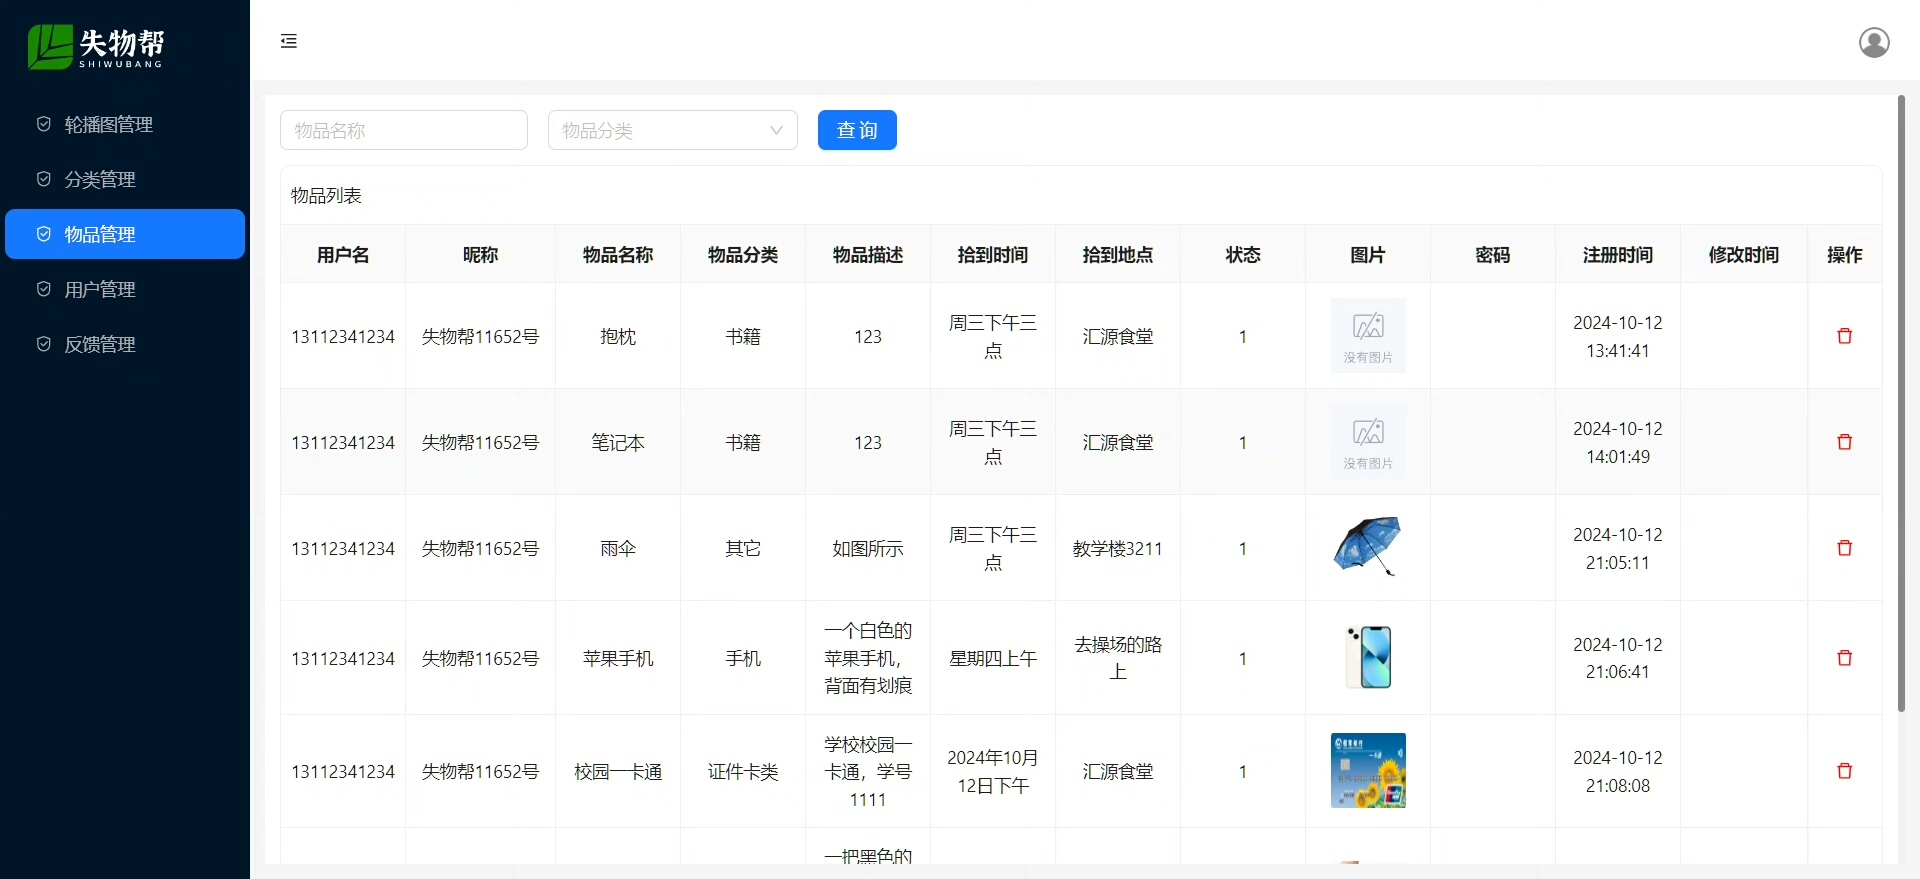Go to 分类管理 menu item
This screenshot has height=879, width=1920.
point(100,179)
